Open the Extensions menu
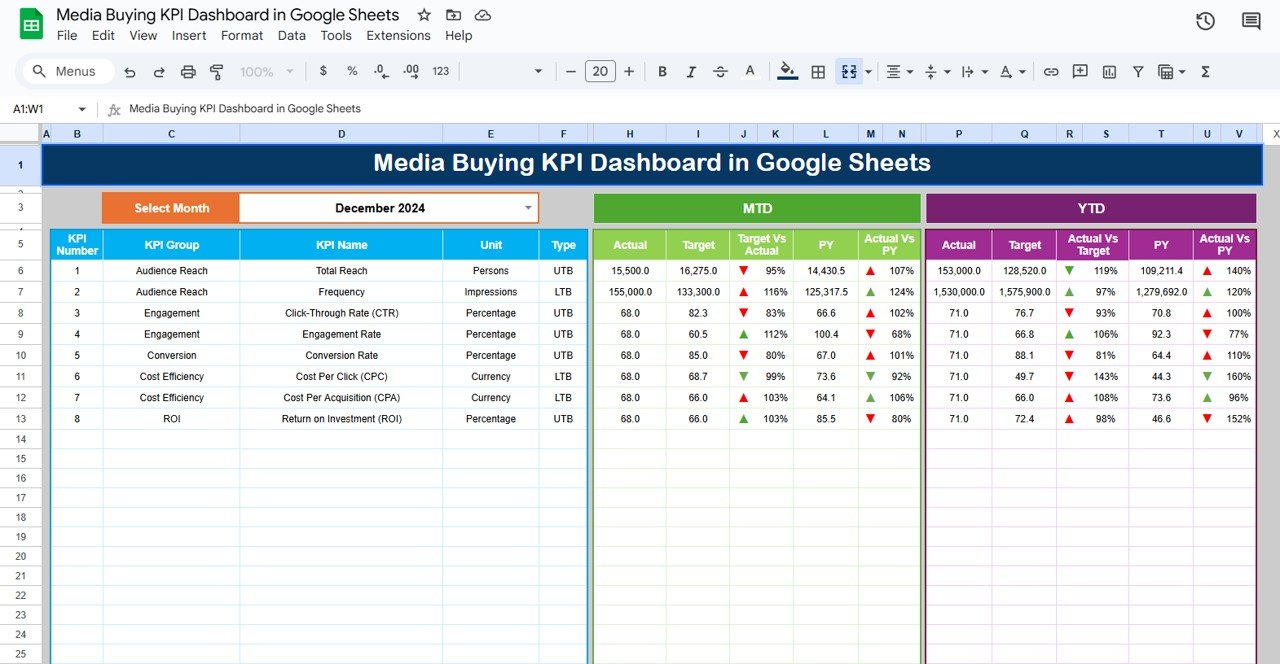 [x=398, y=35]
